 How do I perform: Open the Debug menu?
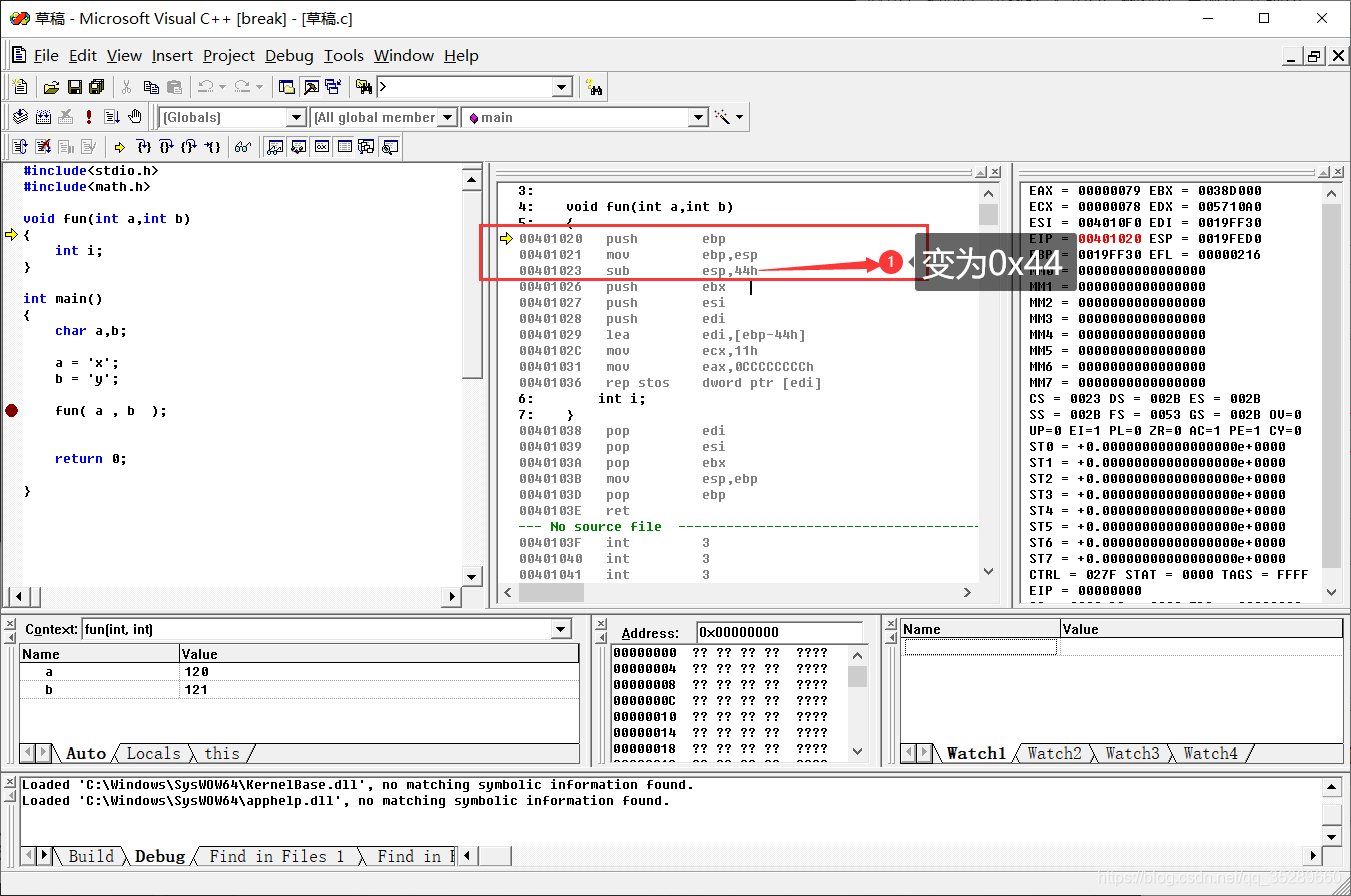click(289, 55)
